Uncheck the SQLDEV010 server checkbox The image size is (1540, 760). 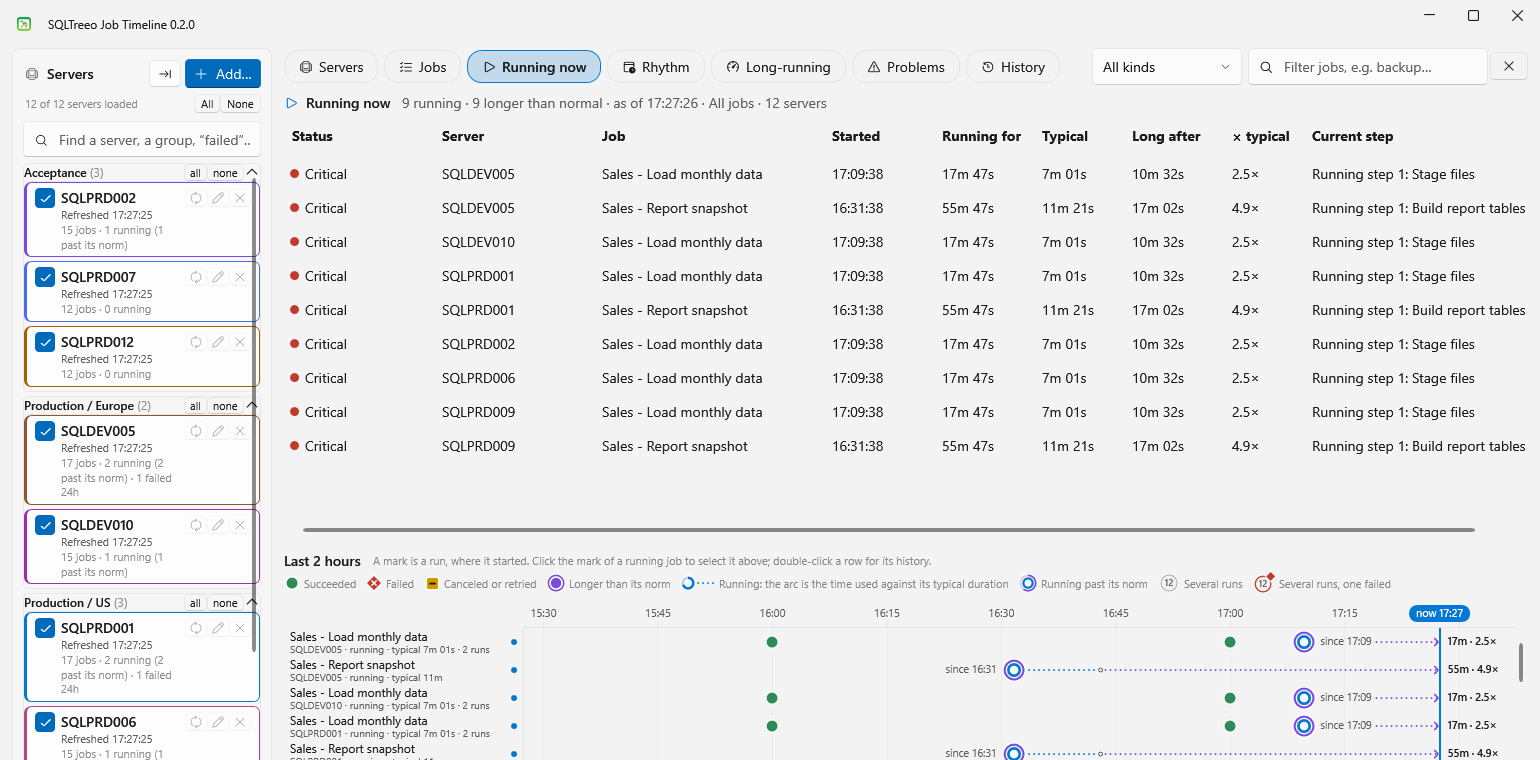tap(45, 525)
